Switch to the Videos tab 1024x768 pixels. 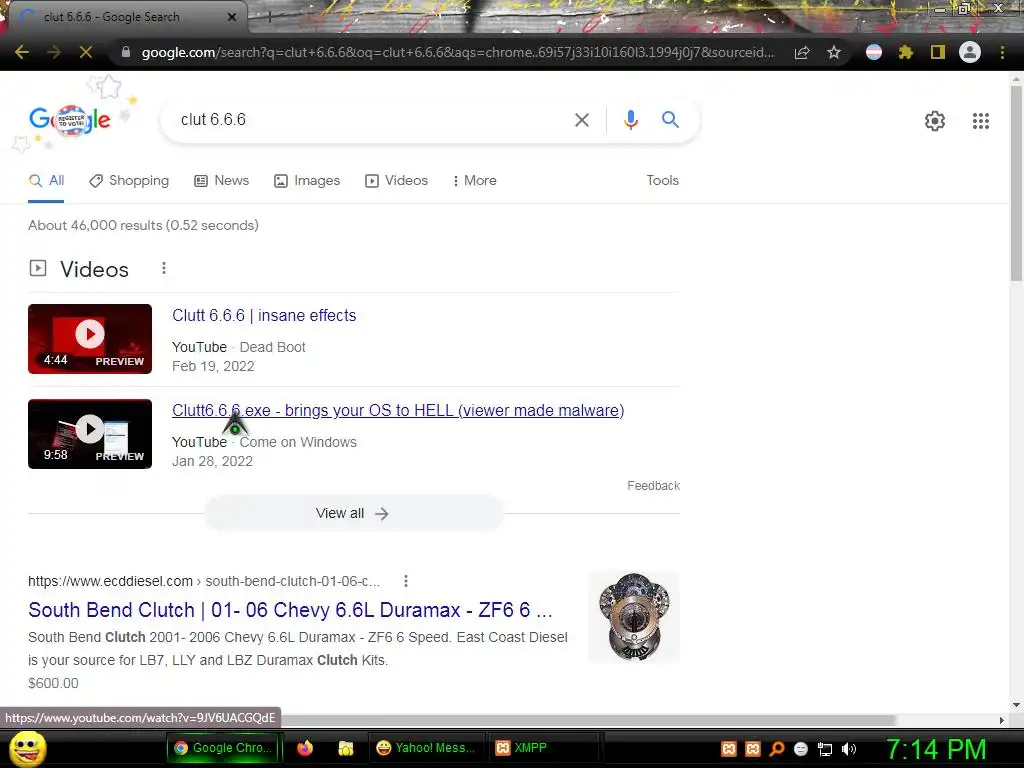coord(396,180)
